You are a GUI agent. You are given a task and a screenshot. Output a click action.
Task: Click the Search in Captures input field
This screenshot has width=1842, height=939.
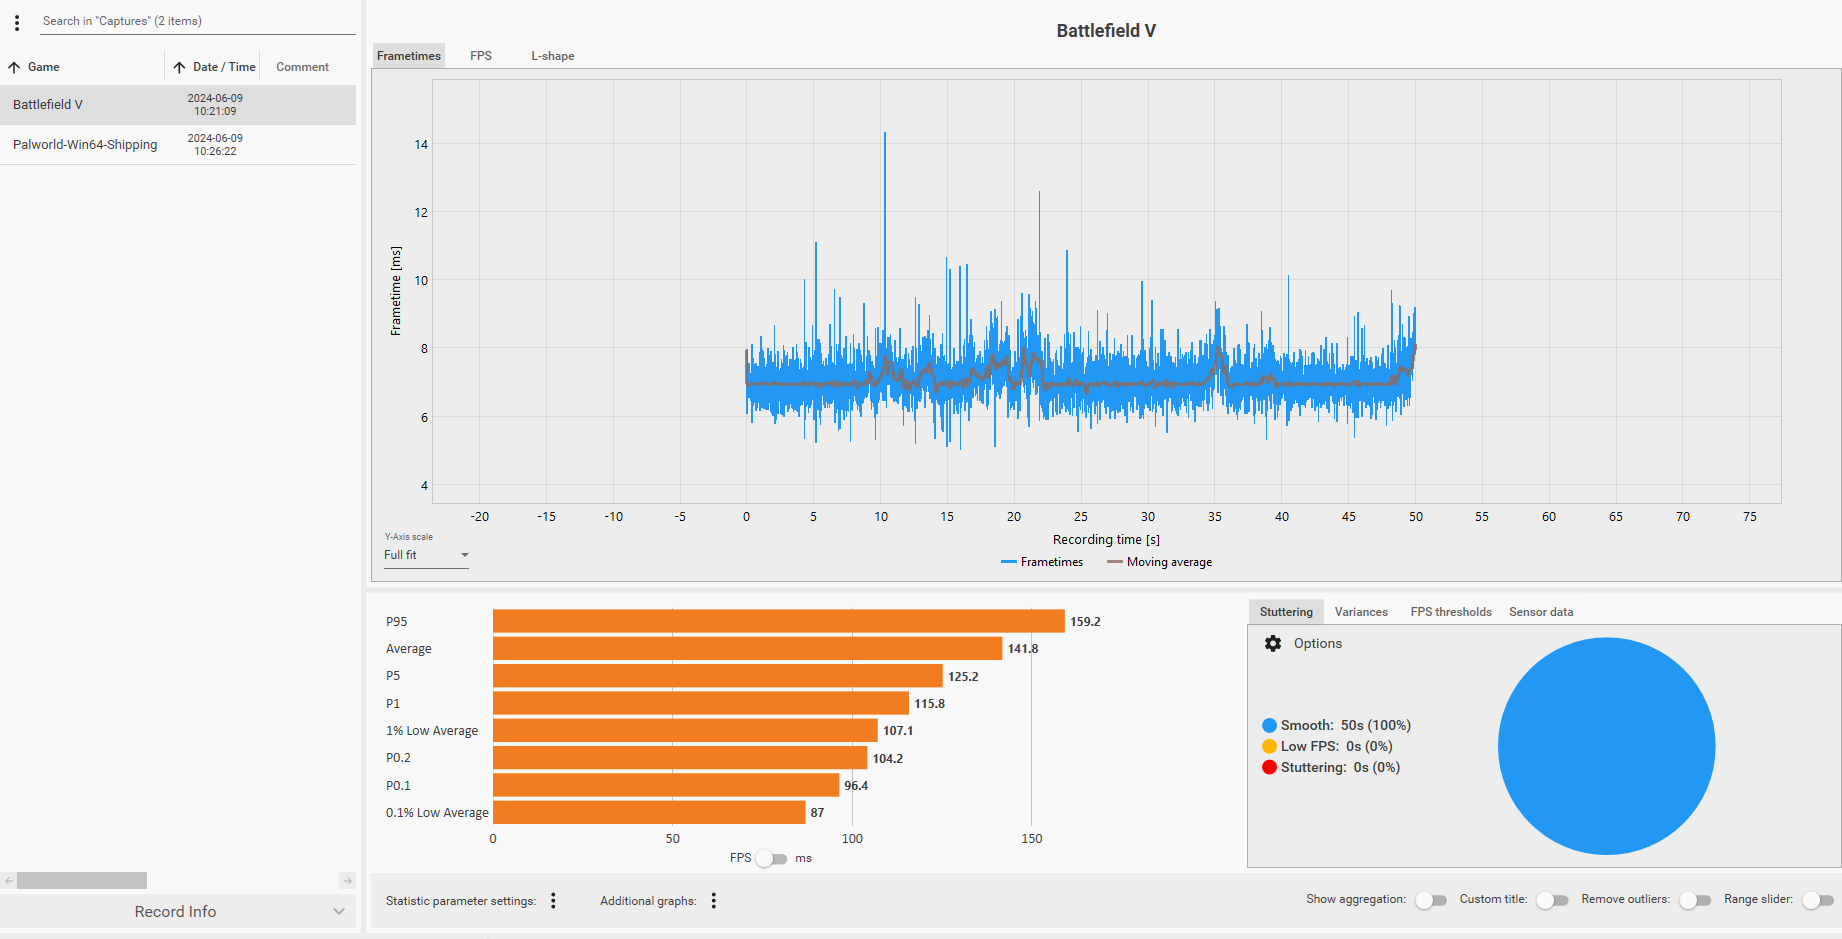pyautogui.click(x=198, y=21)
